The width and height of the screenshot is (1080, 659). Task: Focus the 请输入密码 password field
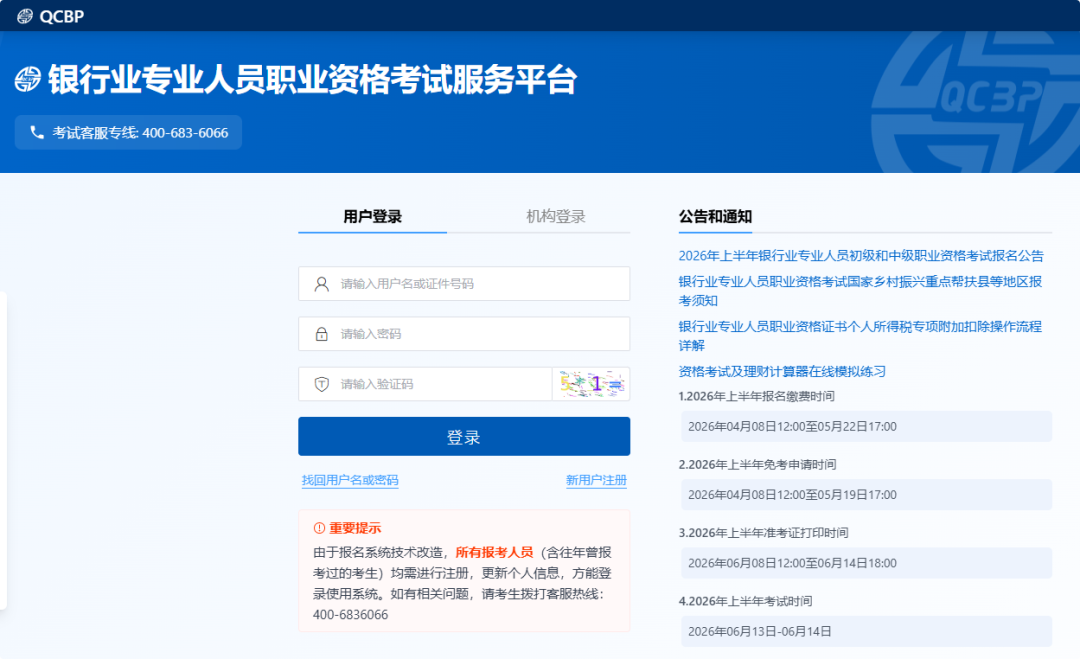pyautogui.click(x=480, y=334)
